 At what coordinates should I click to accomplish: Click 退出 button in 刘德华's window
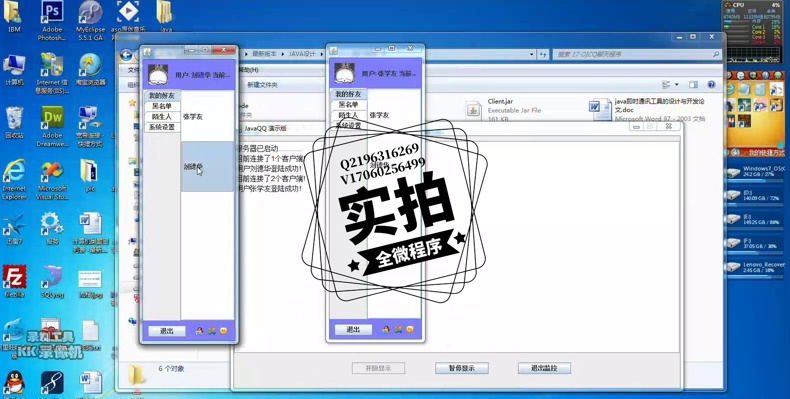[167, 331]
